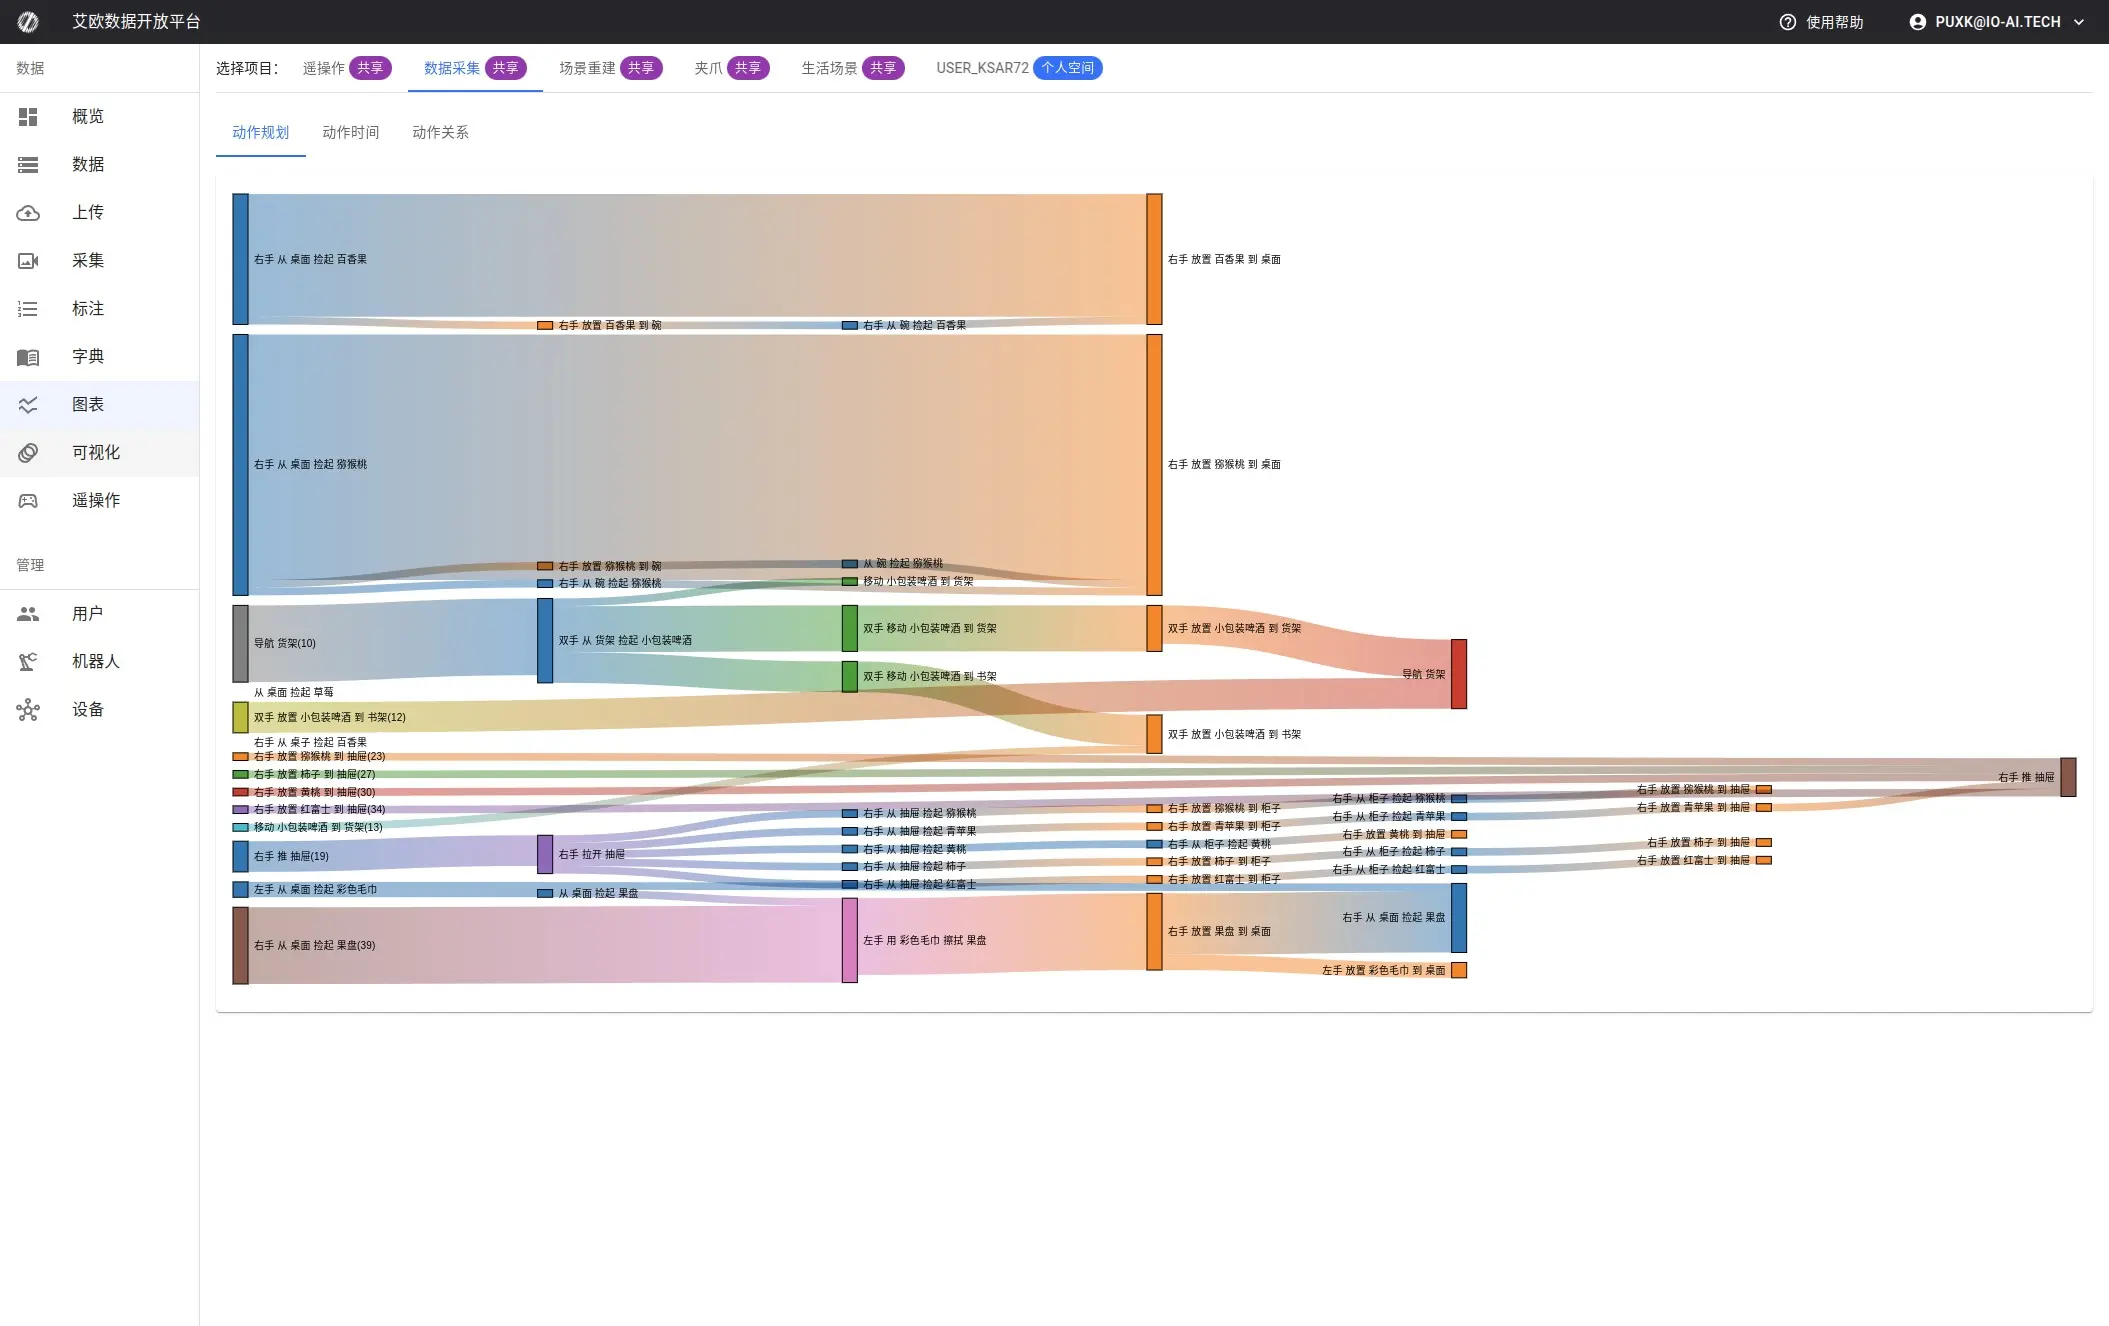
Task: Switch to the 动作关系 tab
Action: 440,132
